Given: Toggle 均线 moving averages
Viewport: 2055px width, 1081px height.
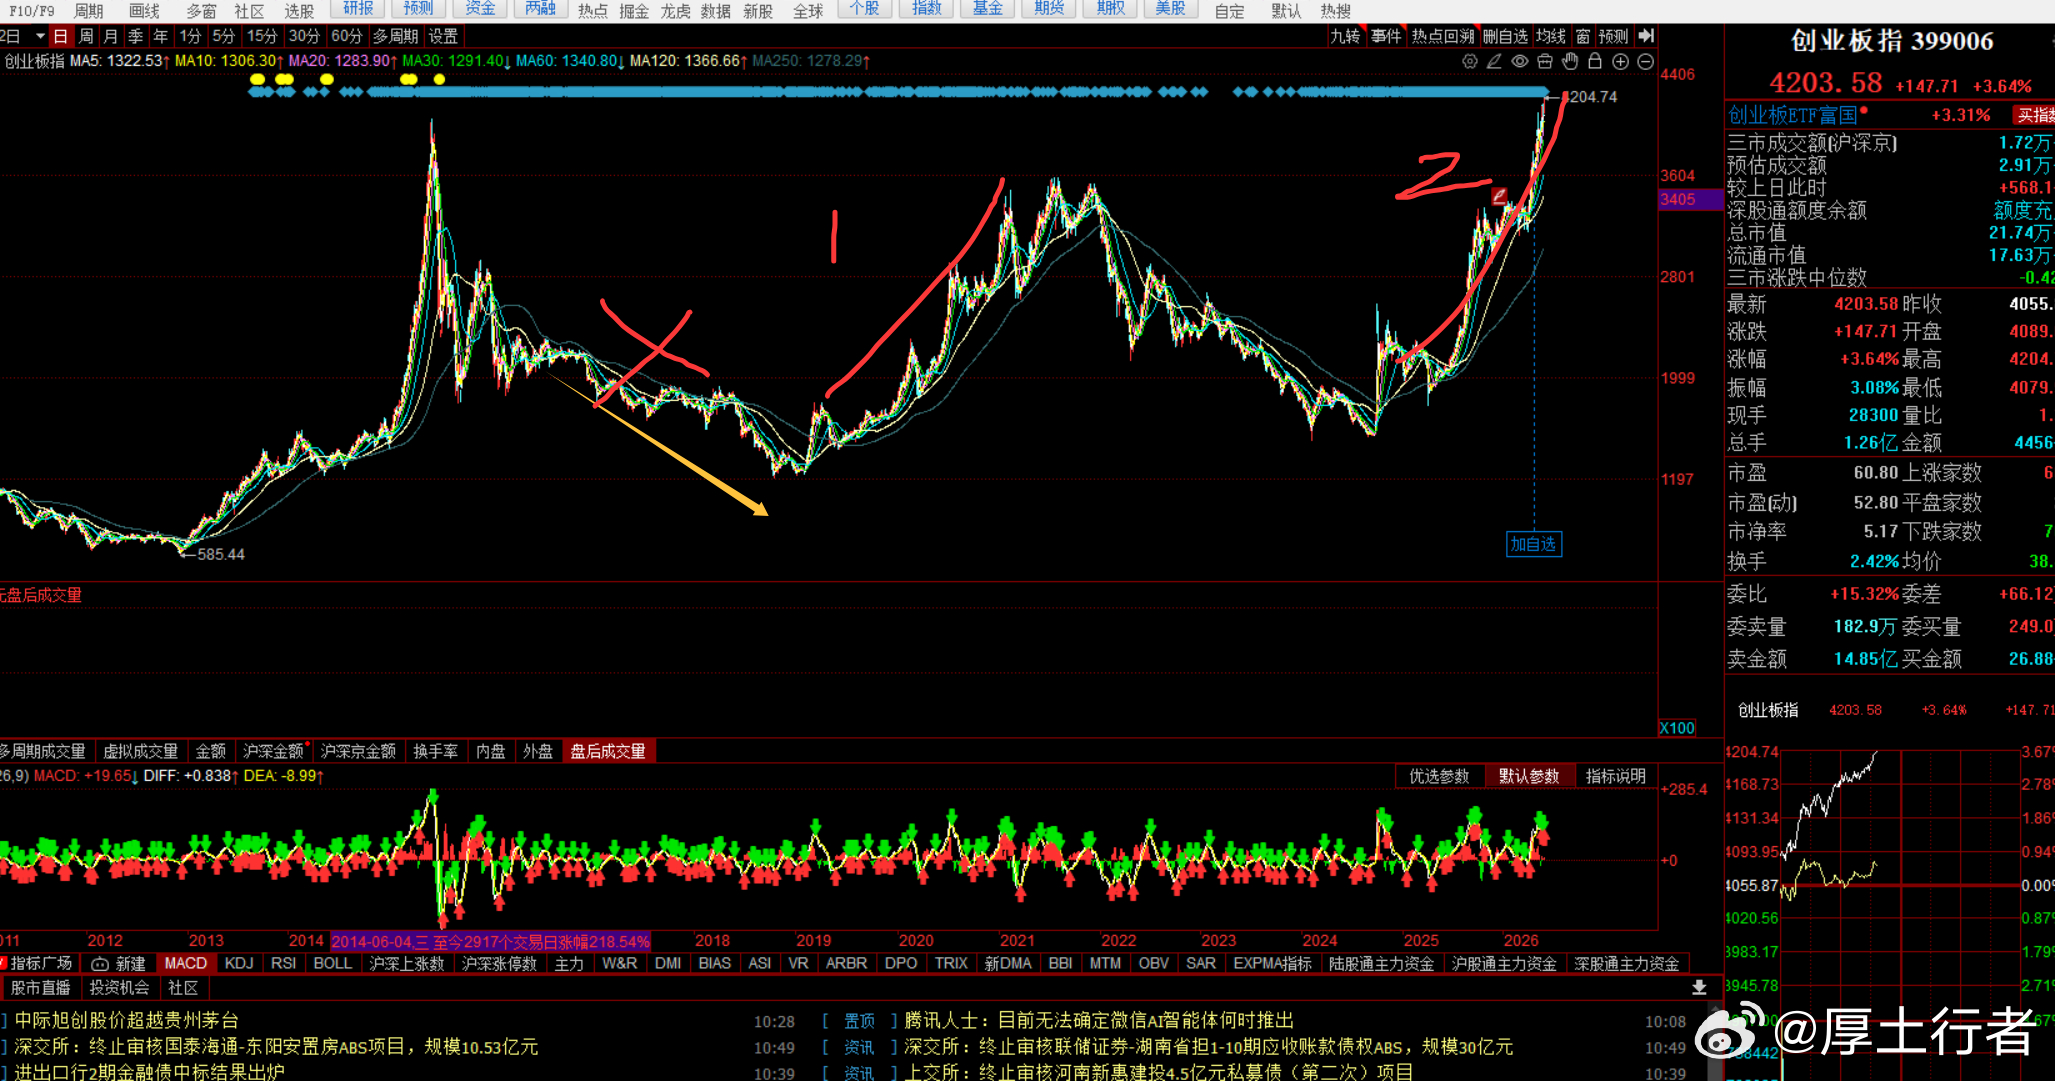Looking at the screenshot, I should tap(1551, 36).
